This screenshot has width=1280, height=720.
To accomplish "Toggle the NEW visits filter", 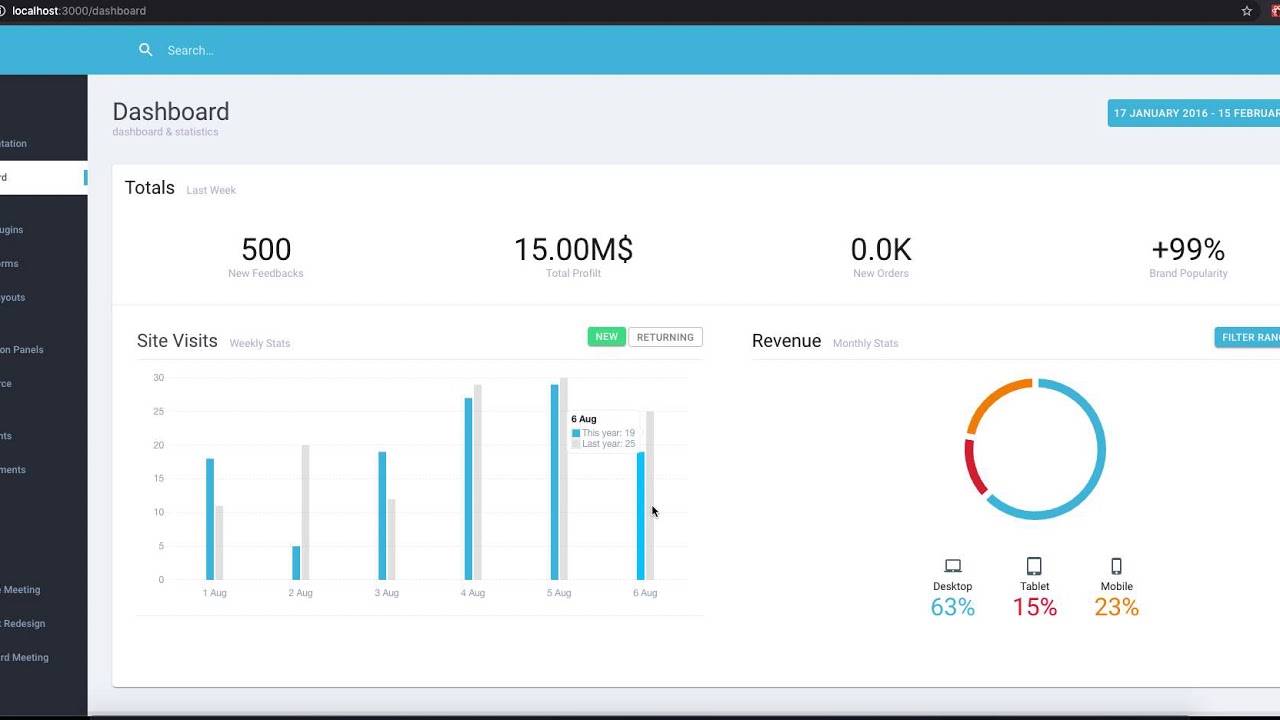I will click(606, 337).
